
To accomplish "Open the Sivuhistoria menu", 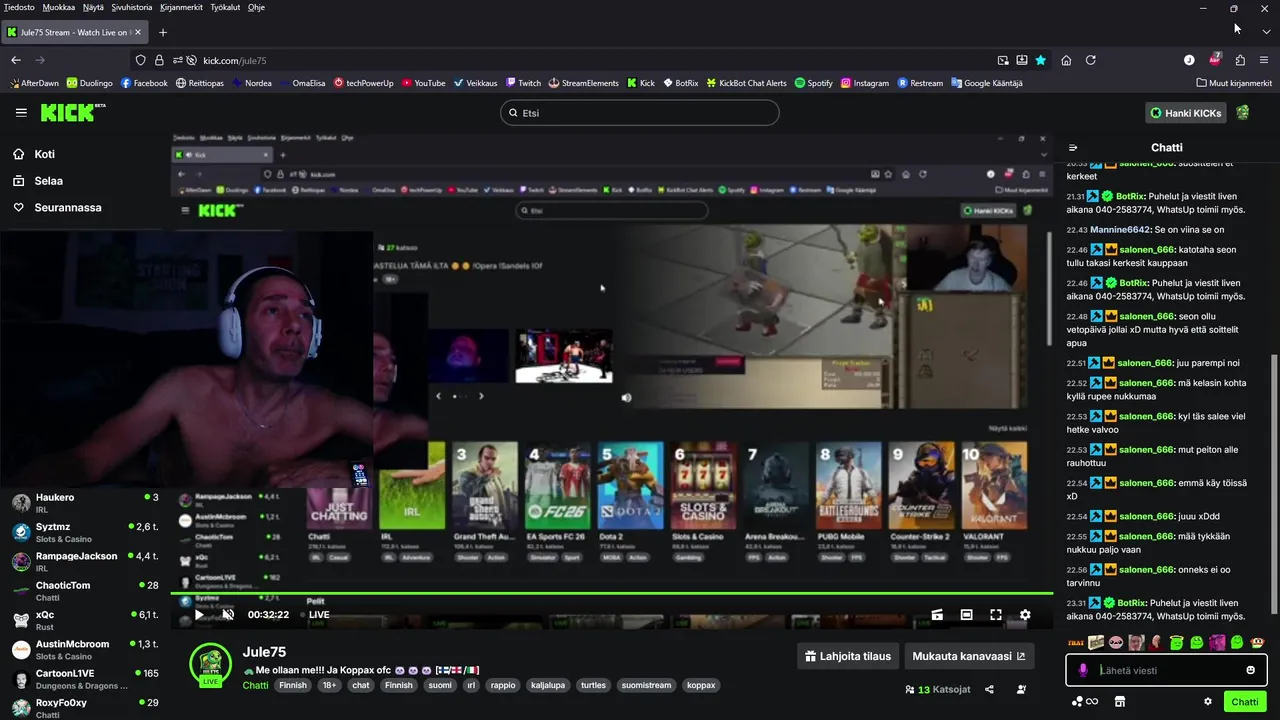I will coord(132,7).
